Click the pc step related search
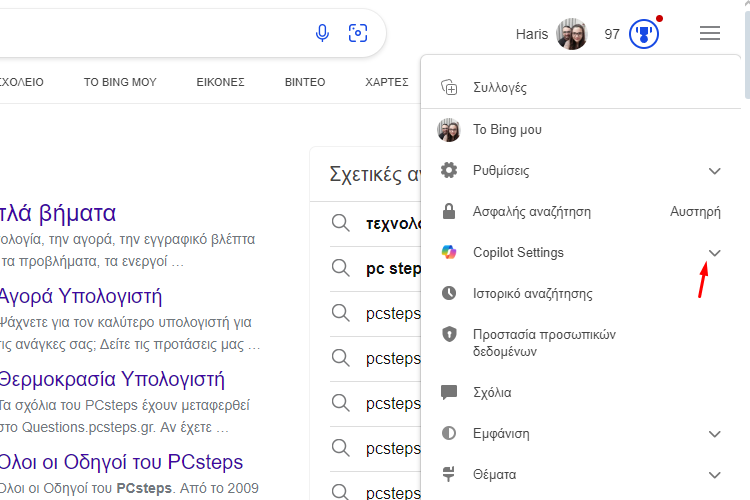 coord(393,268)
